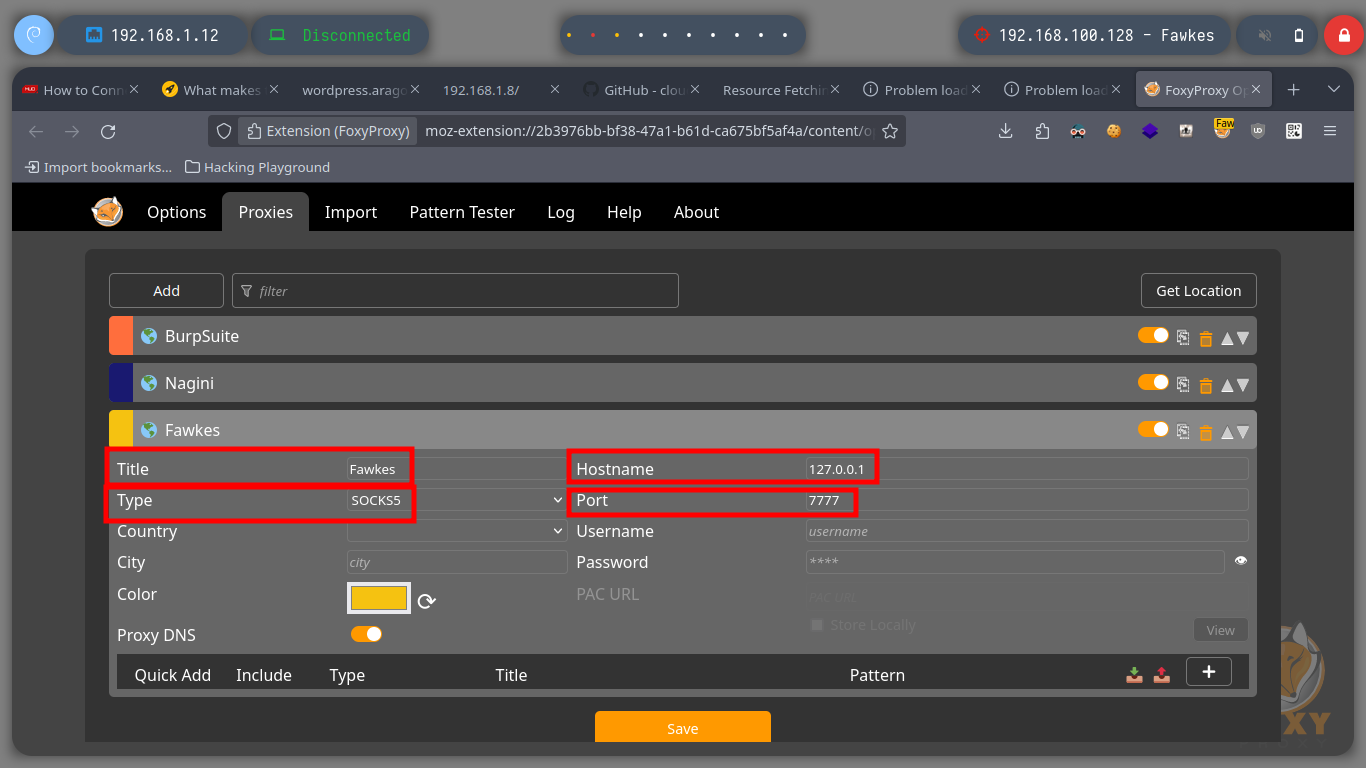Open the proxy Type dropdown
The width and height of the screenshot is (1366, 768).
pos(457,499)
